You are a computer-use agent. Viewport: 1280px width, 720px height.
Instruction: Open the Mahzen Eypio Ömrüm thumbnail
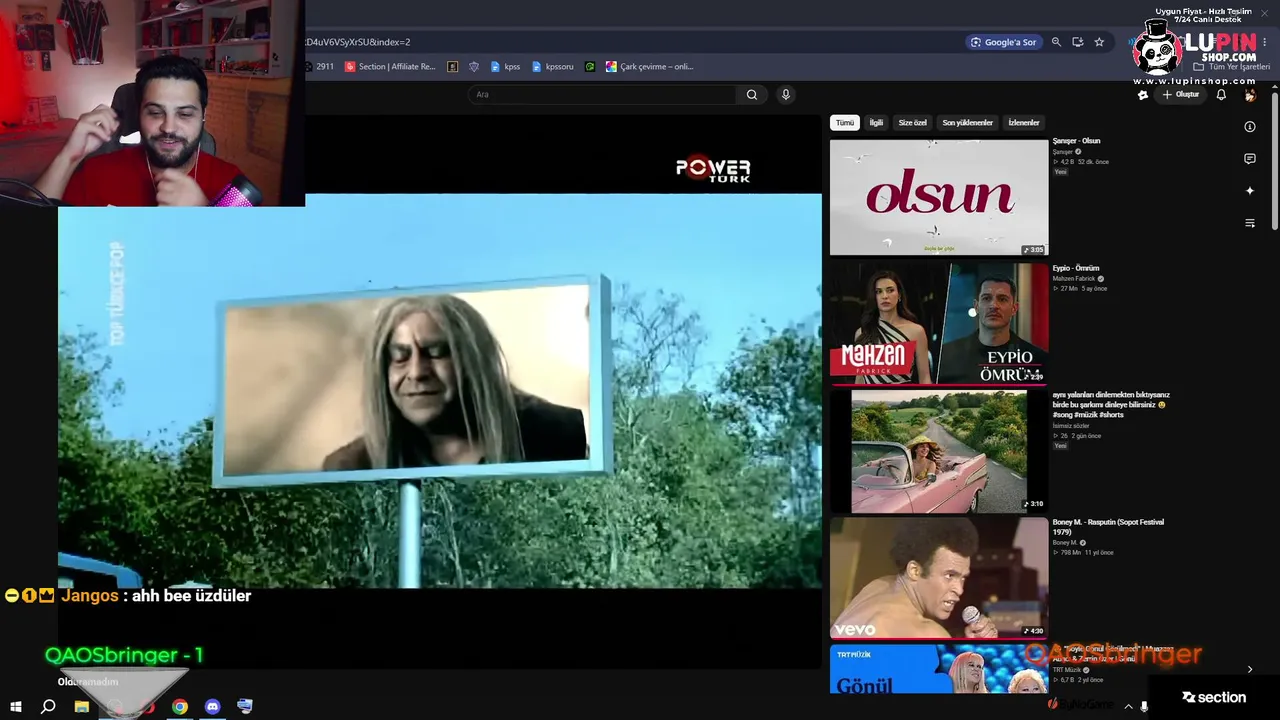pyautogui.click(x=939, y=324)
